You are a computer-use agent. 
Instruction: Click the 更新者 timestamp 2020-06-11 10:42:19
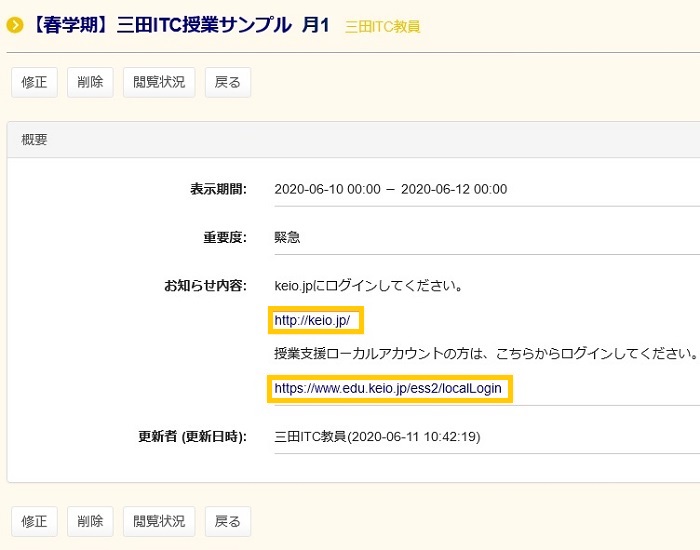click(x=429, y=436)
